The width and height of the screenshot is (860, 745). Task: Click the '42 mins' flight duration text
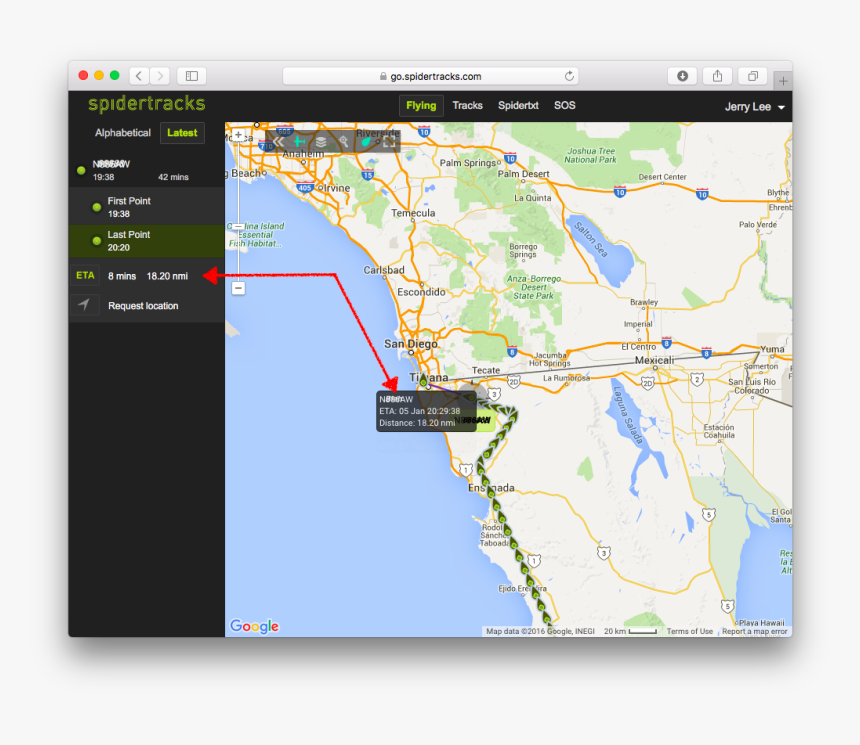coord(173,177)
